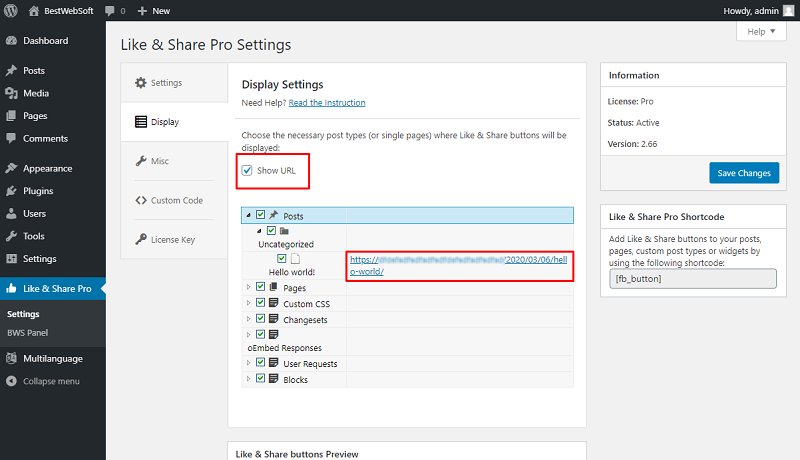
Task: Expand the Blocks tree node
Action: point(248,378)
